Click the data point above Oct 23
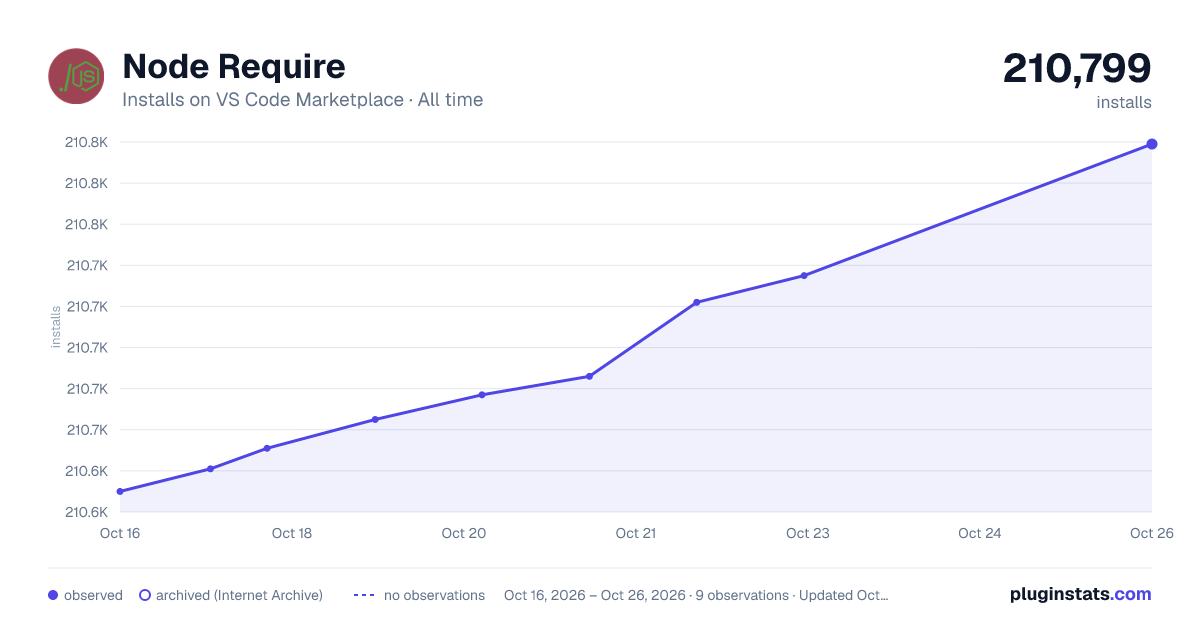 (804, 276)
